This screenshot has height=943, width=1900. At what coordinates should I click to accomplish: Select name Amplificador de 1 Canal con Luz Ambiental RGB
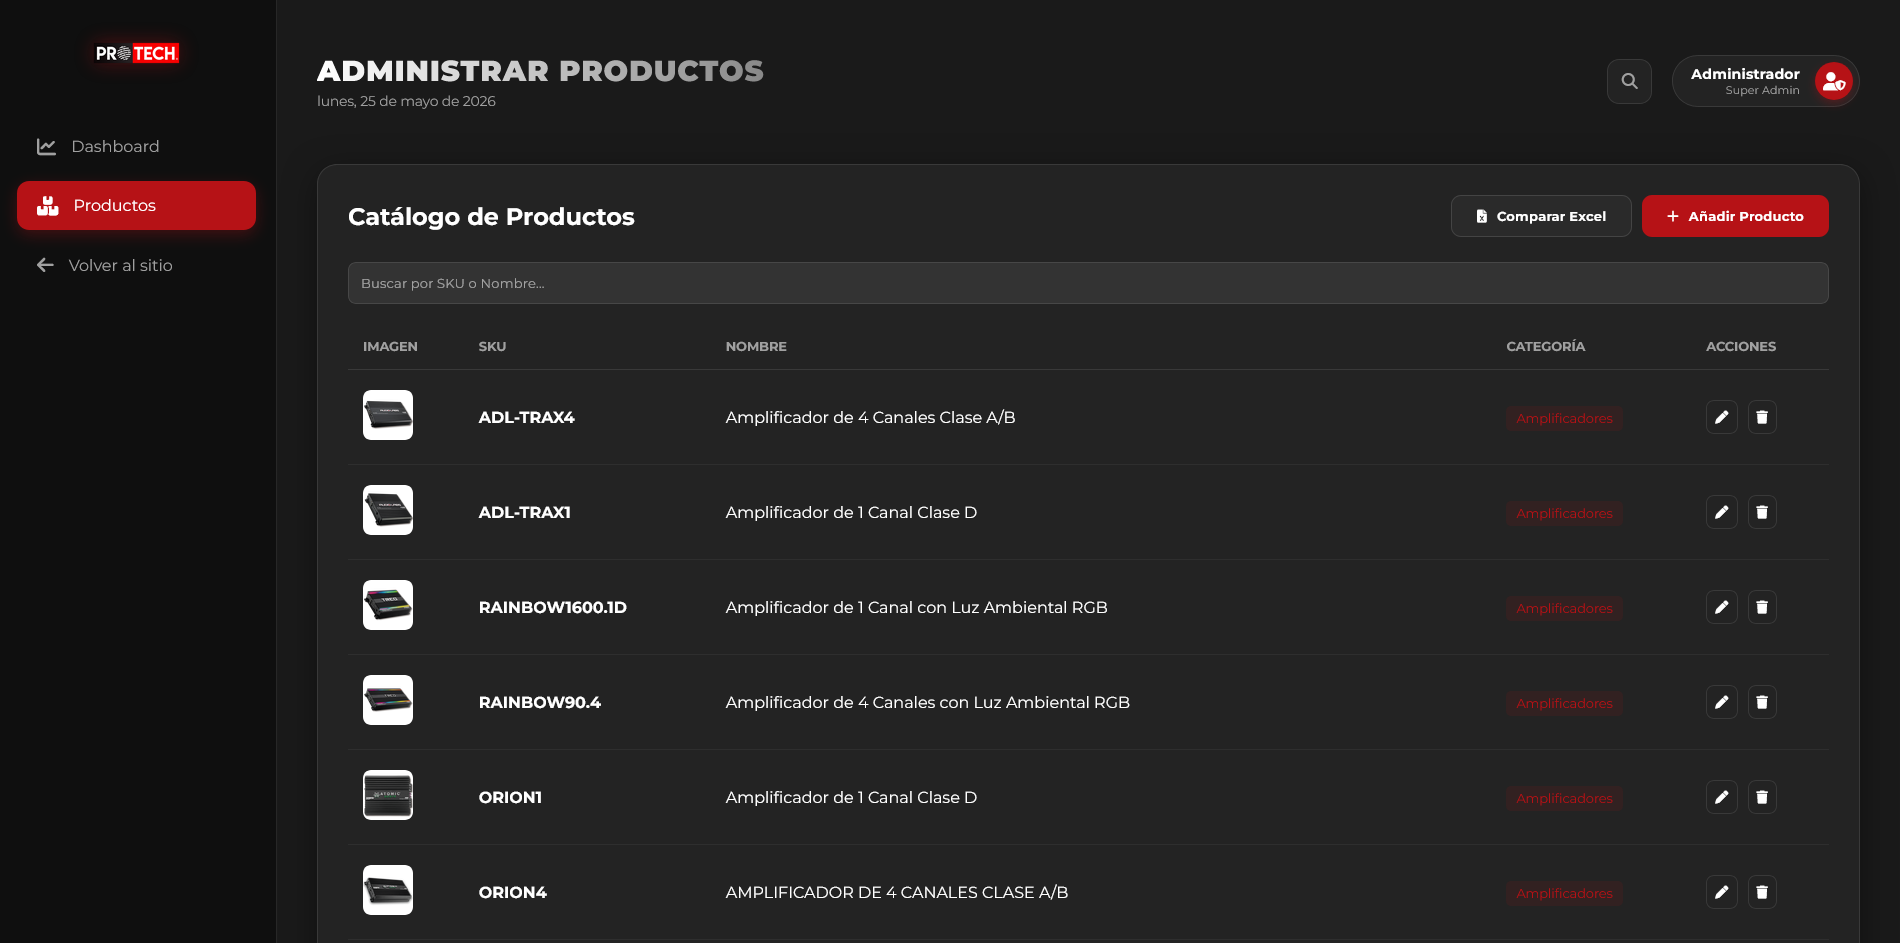pos(916,607)
